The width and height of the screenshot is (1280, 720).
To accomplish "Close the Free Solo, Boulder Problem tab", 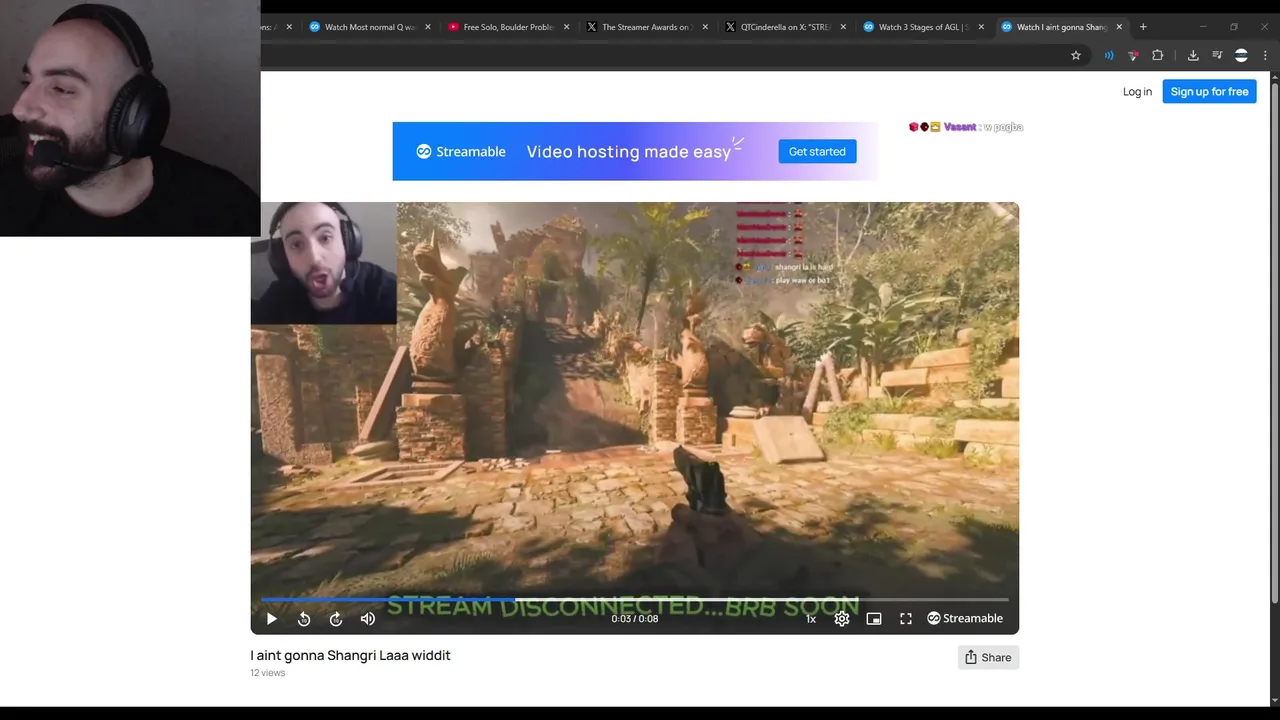I will point(566,27).
